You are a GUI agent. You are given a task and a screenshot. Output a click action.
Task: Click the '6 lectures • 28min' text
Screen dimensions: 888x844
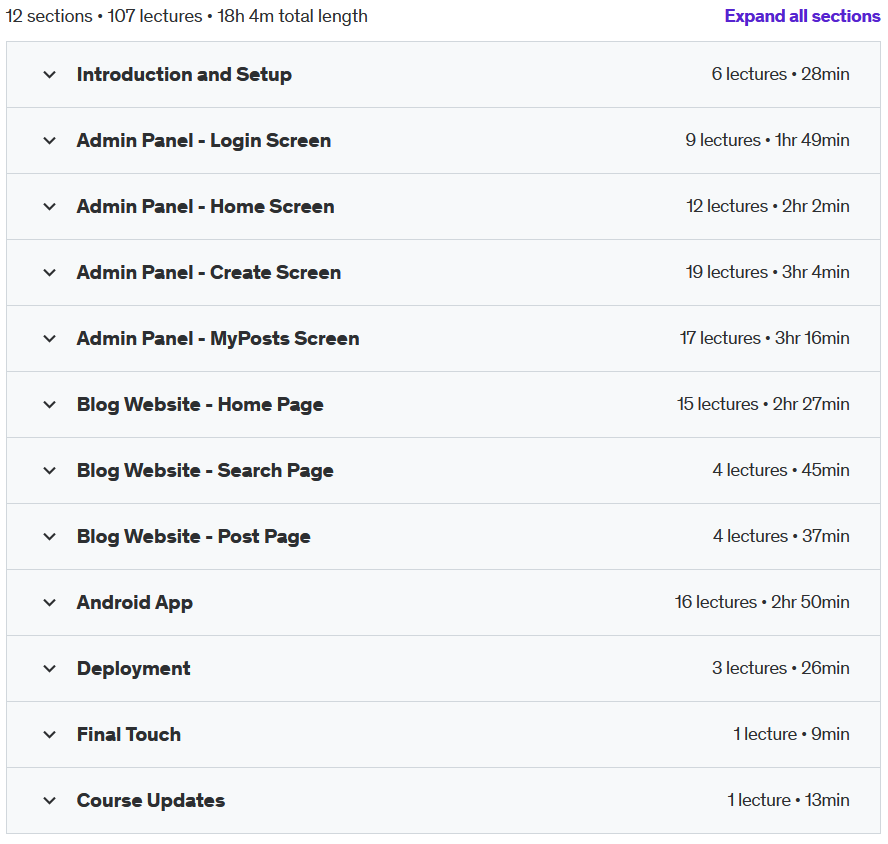780,74
